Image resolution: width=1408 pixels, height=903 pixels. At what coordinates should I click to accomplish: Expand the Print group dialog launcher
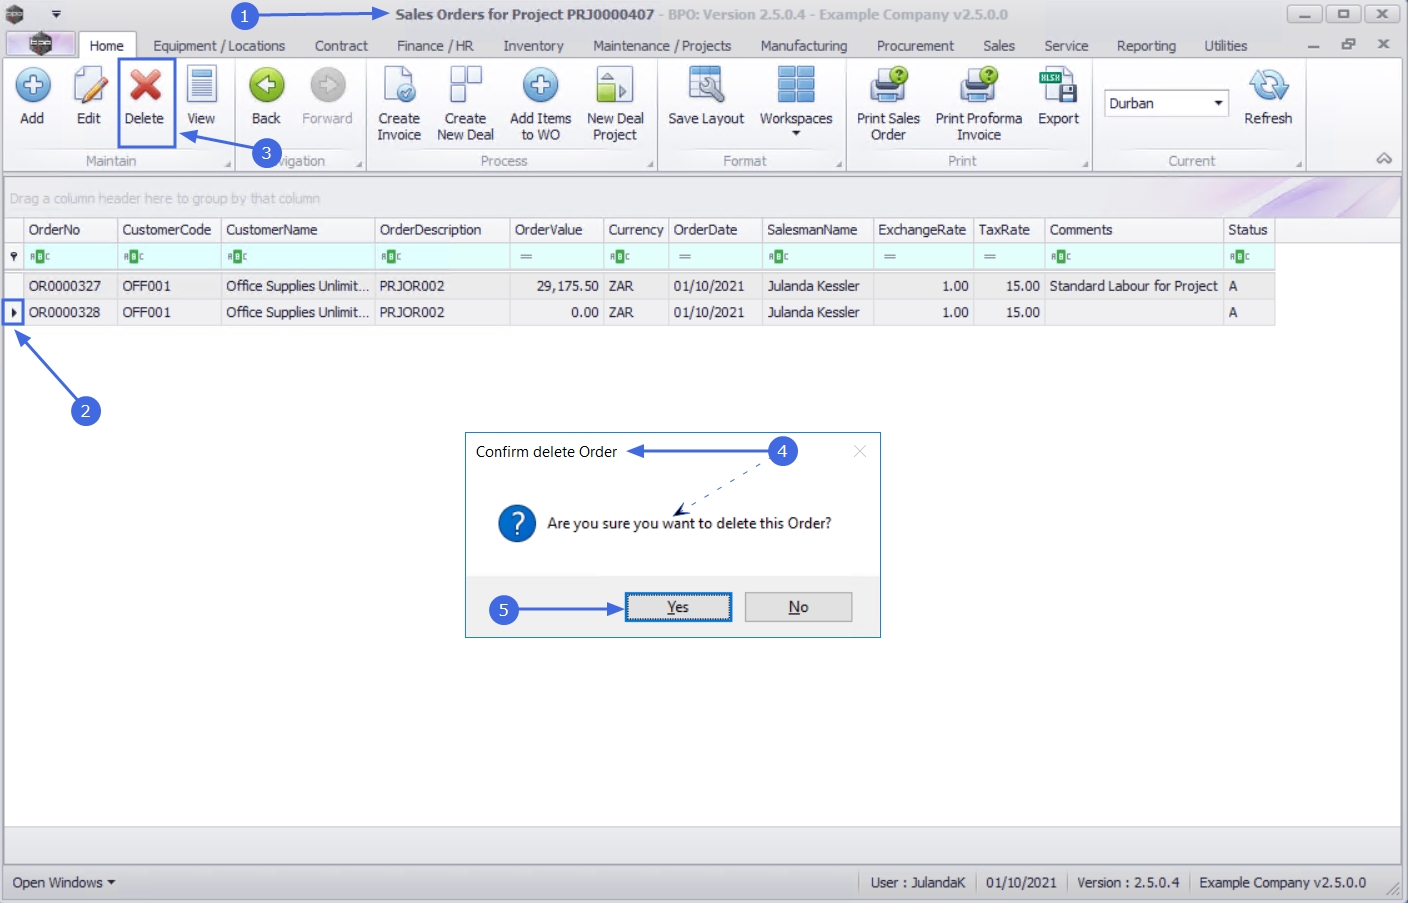(1085, 164)
